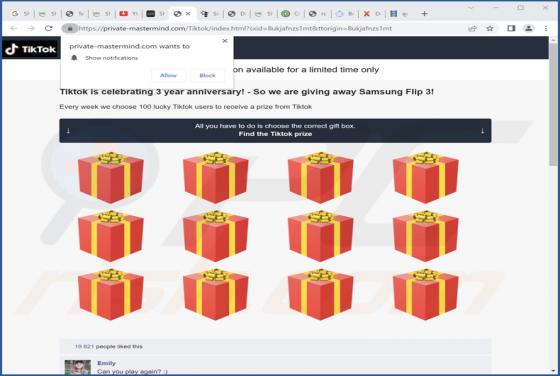Open a new tab with the plus button
The height and width of the screenshot is (376, 560).
(x=424, y=14)
